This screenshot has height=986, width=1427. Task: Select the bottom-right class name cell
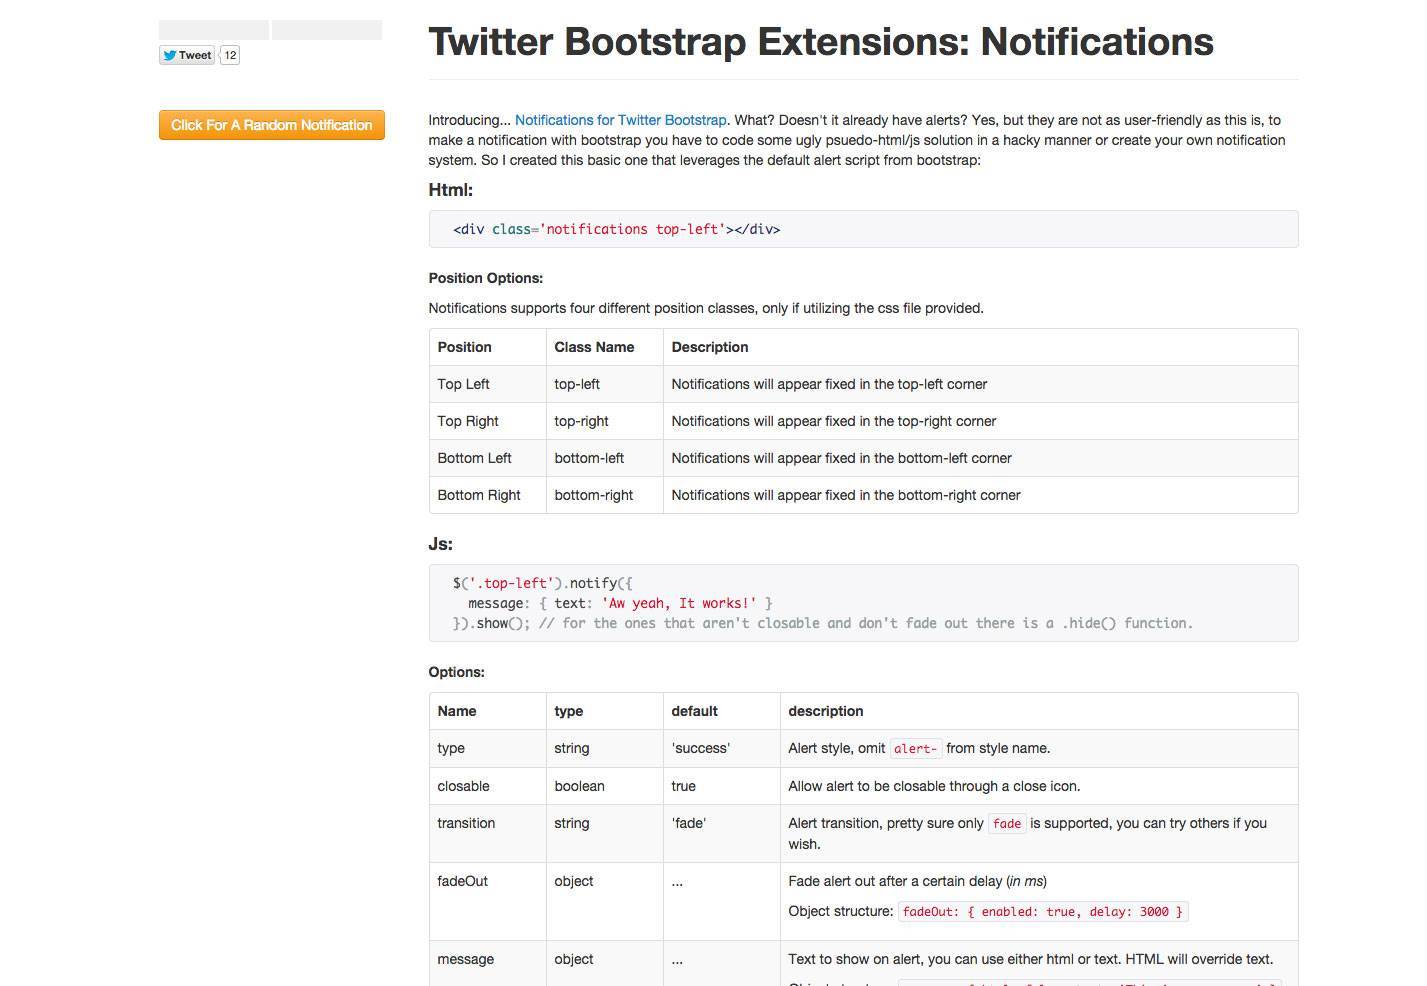(605, 495)
